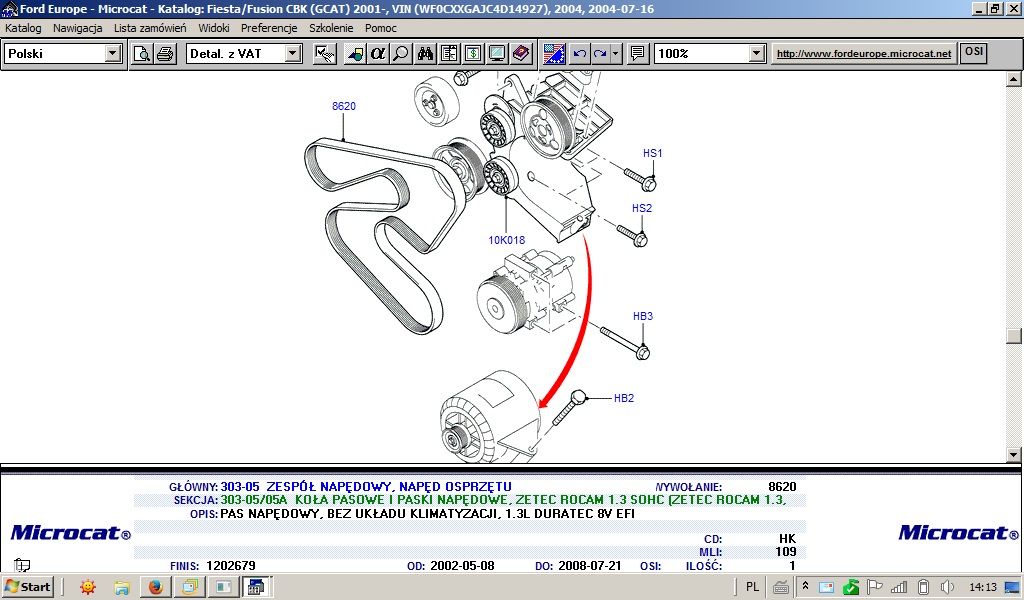The height and width of the screenshot is (600, 1024).
Task: Open the Szkolenie menu
Action: [x=331, y=28]
